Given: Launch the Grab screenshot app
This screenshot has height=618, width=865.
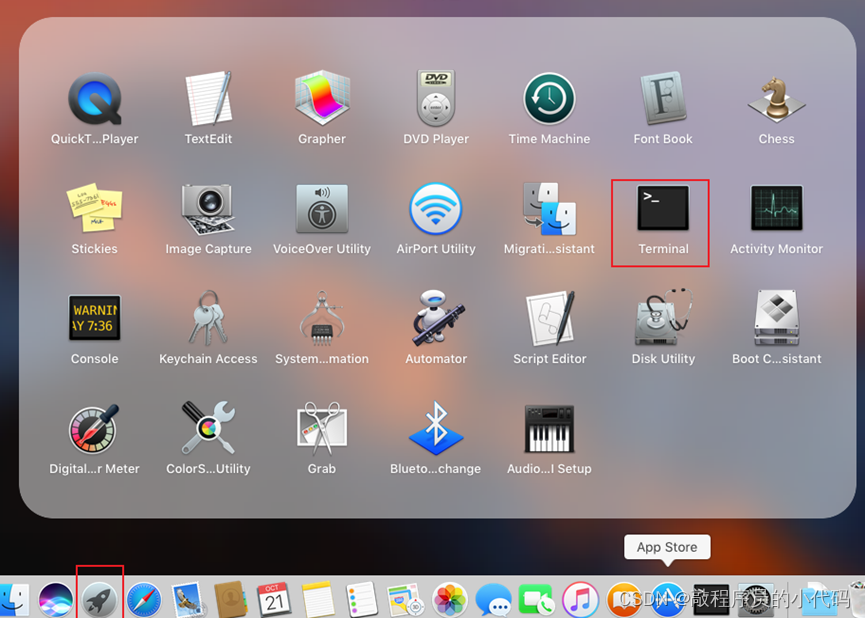Looking at the screenshot, I should click(x=322, y=428).
